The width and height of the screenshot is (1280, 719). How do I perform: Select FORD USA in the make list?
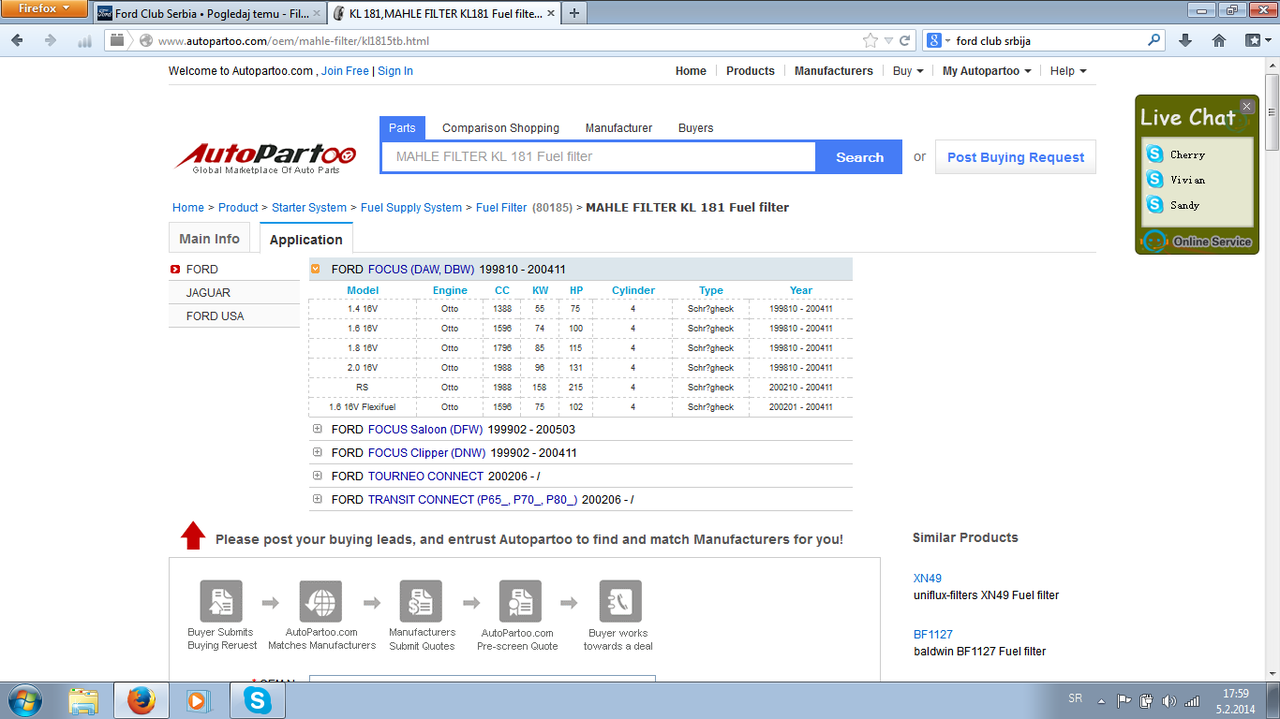click(215, 316)
